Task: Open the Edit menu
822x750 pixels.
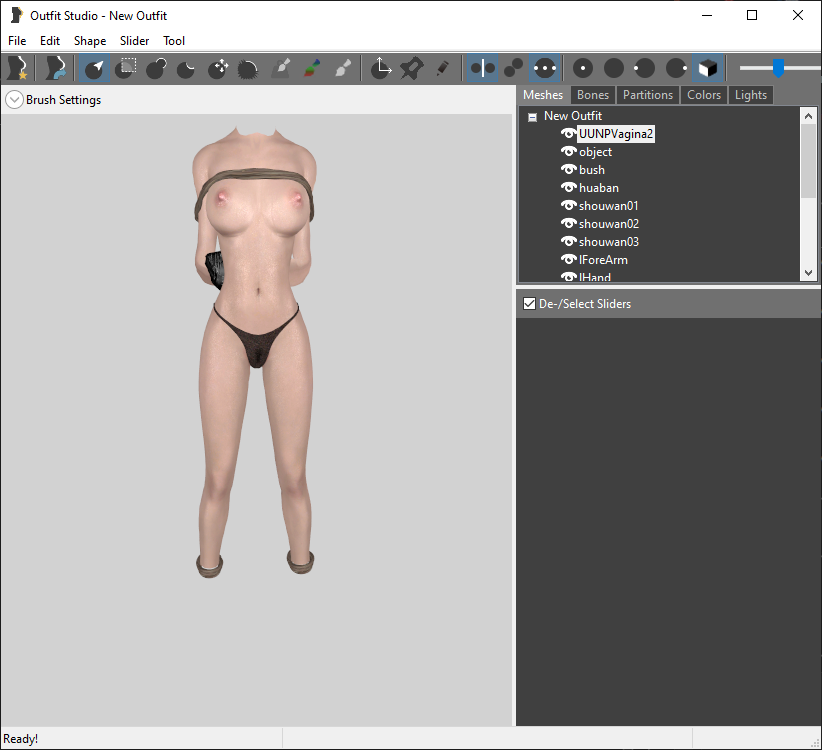Action: click(50, 41)
